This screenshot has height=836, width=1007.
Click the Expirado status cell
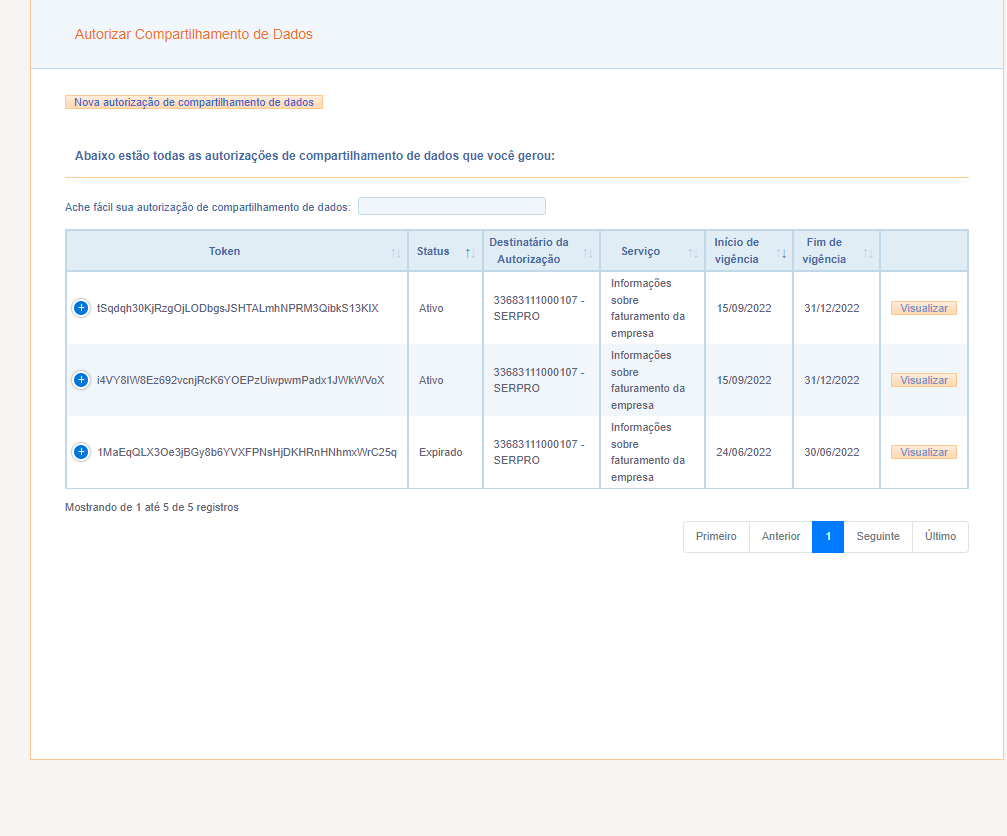[440, 452]
